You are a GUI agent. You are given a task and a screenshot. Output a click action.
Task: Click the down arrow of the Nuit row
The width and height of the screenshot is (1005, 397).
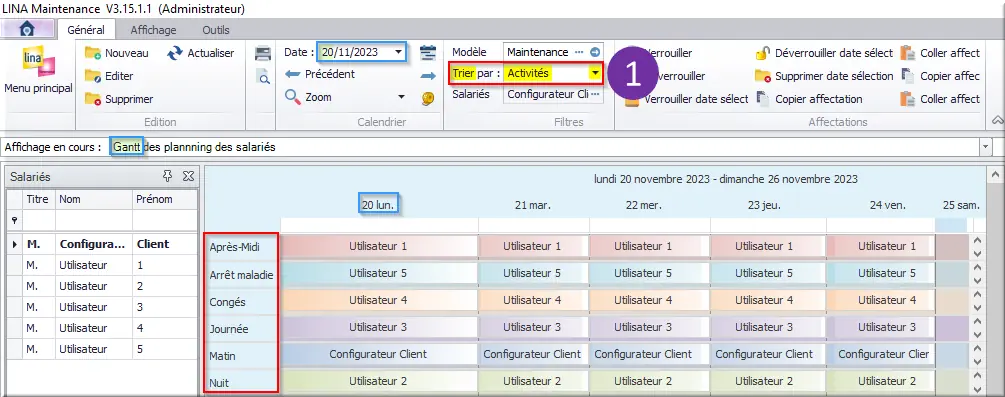tap(977, 389)
